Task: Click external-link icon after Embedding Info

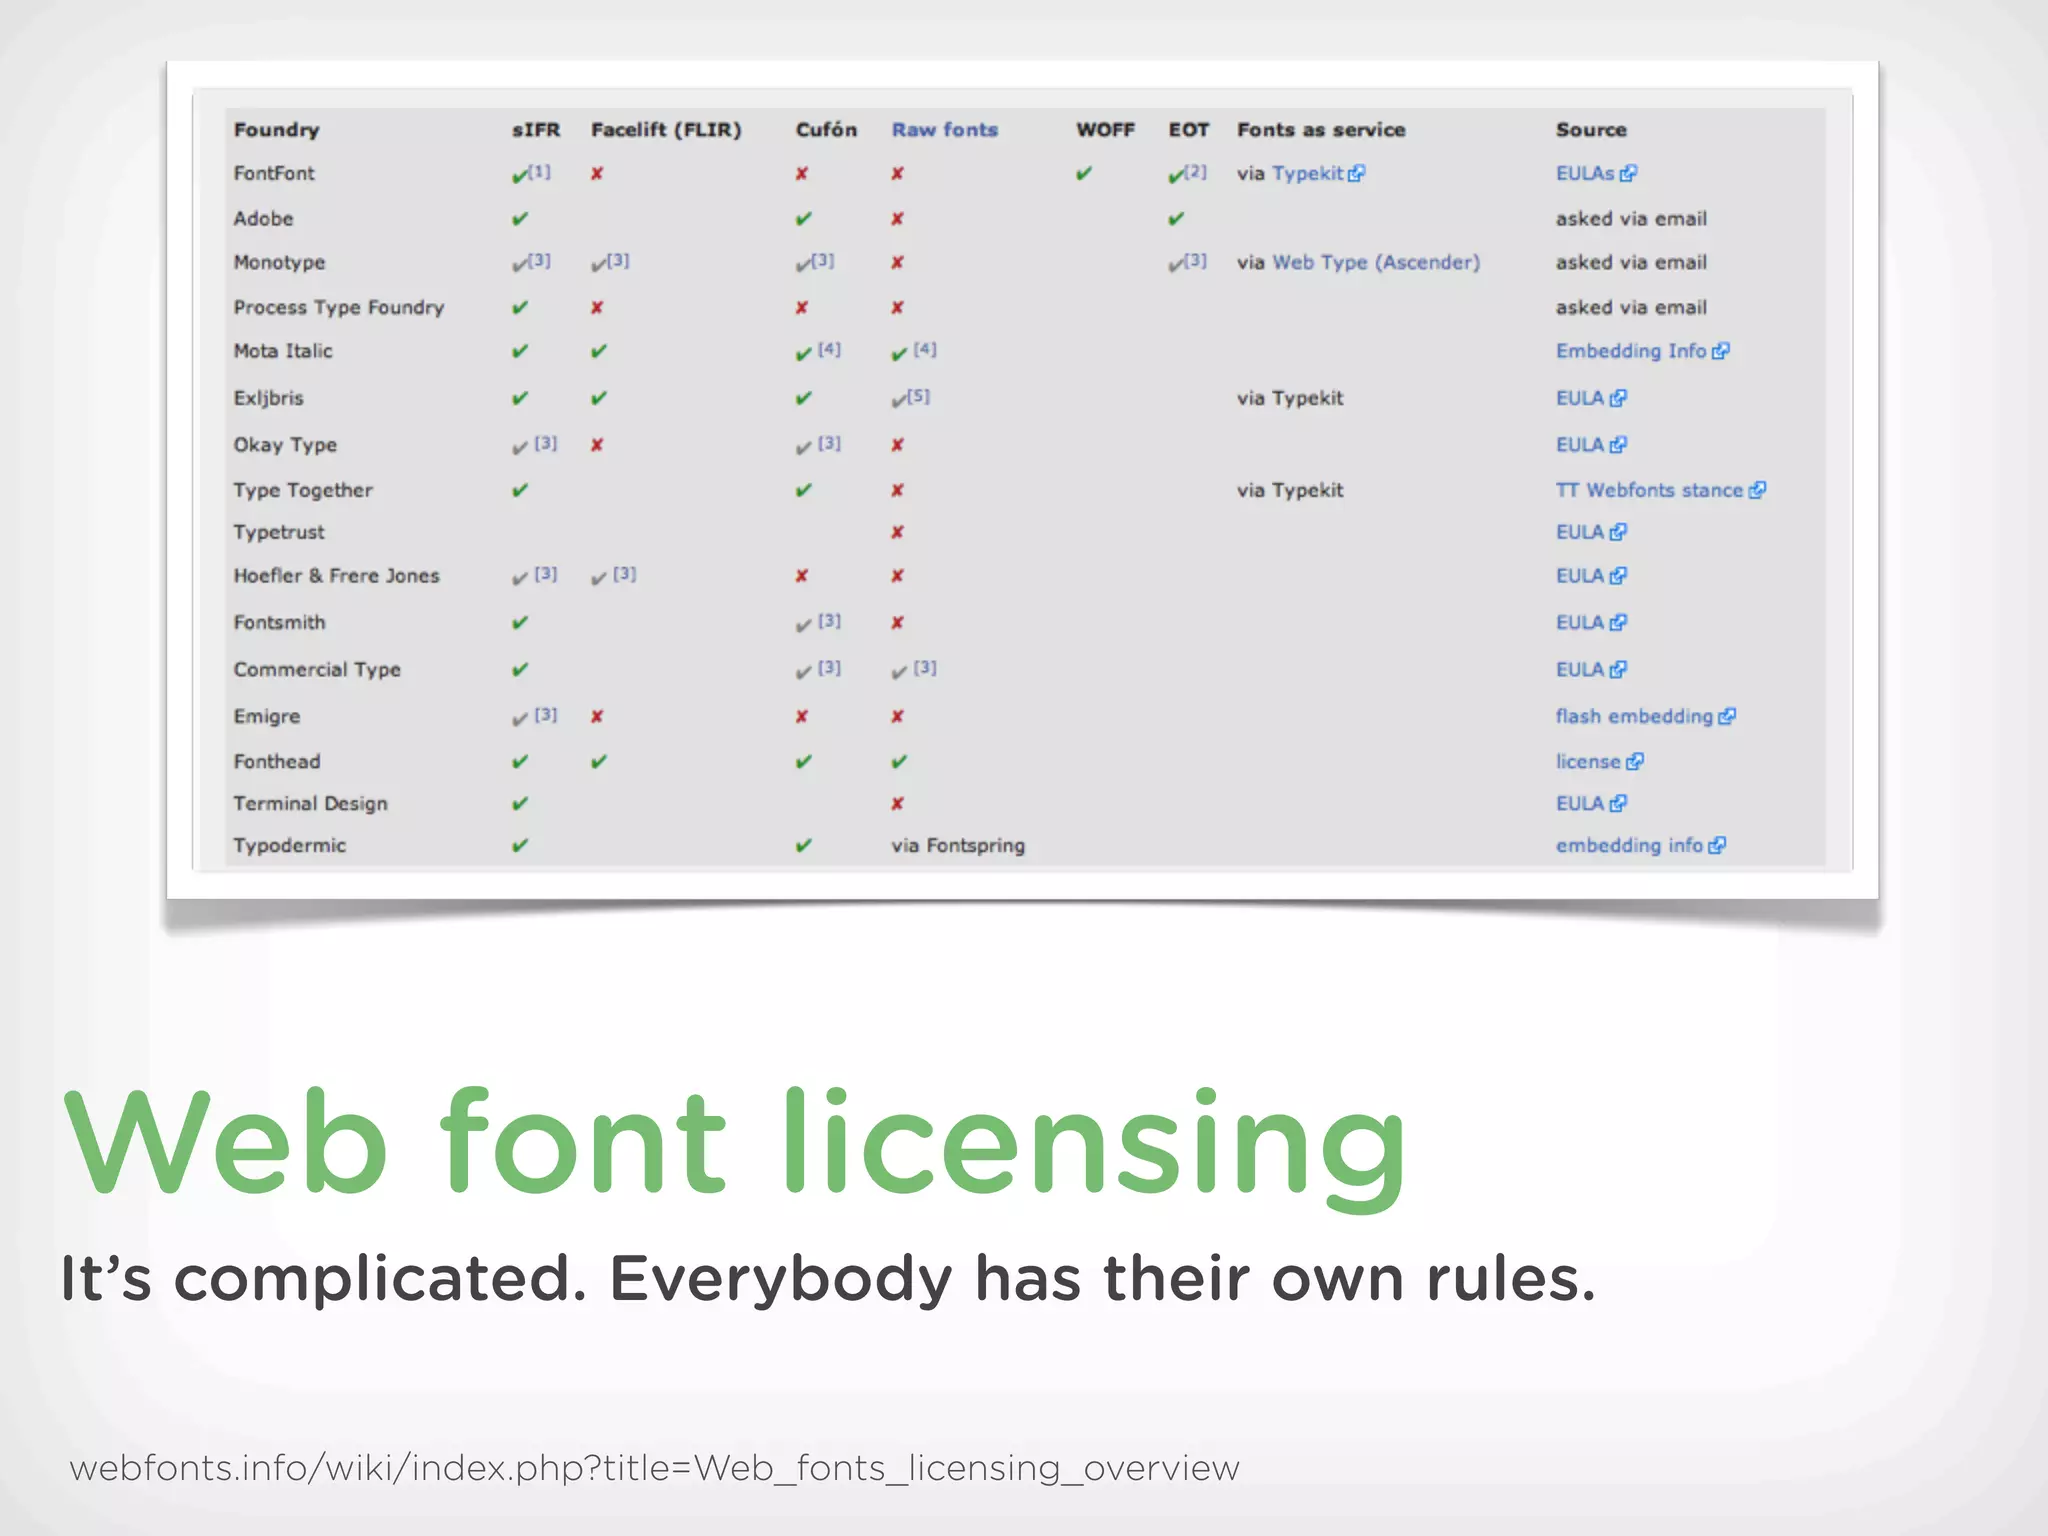Action: tap(1720, 352)
